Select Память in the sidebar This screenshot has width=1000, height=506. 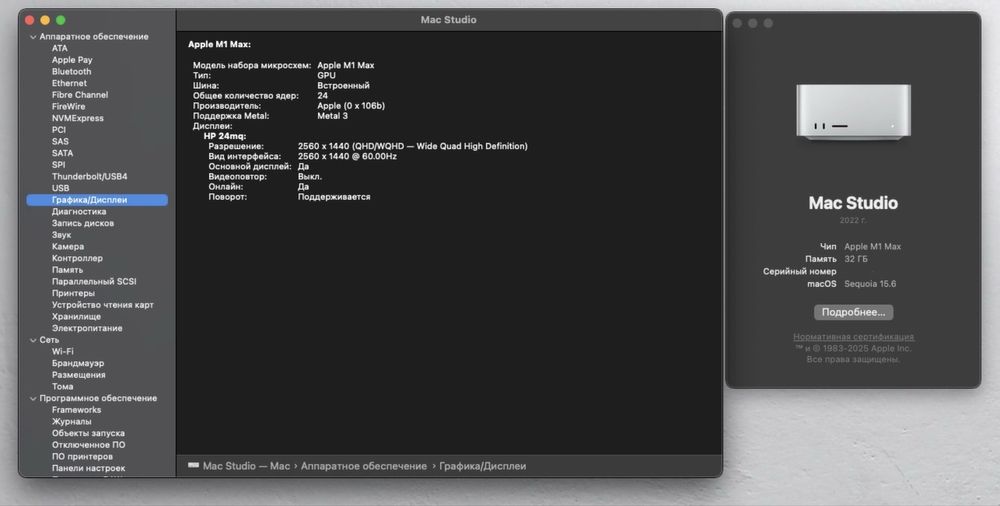(x=67, y=270)
